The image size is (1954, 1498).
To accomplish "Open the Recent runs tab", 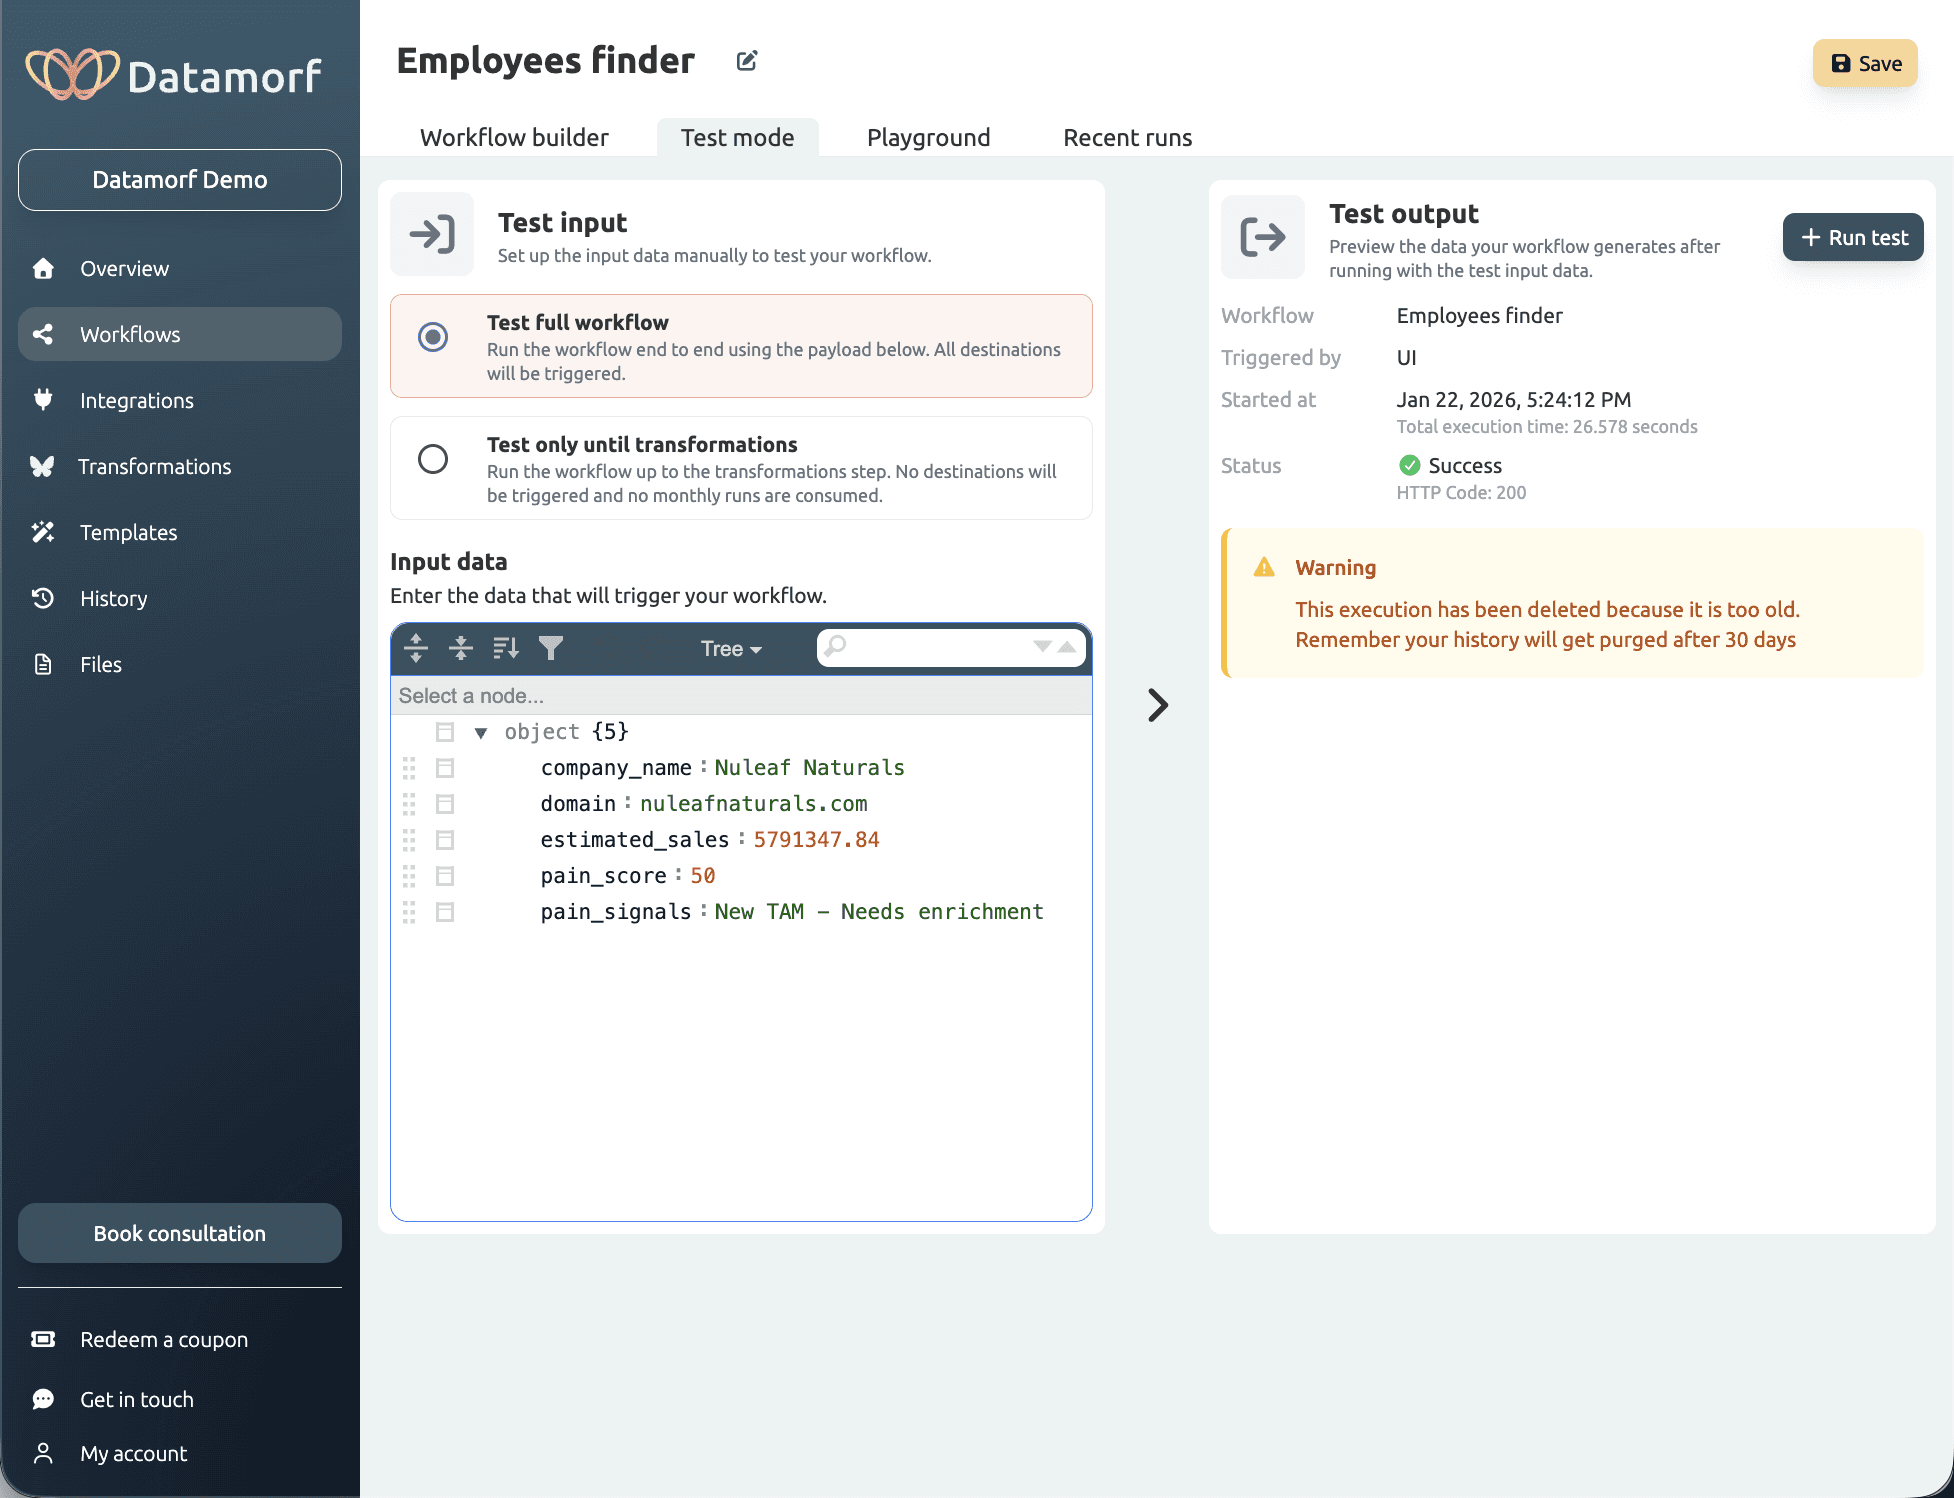I will click(x=1127, y=137).
